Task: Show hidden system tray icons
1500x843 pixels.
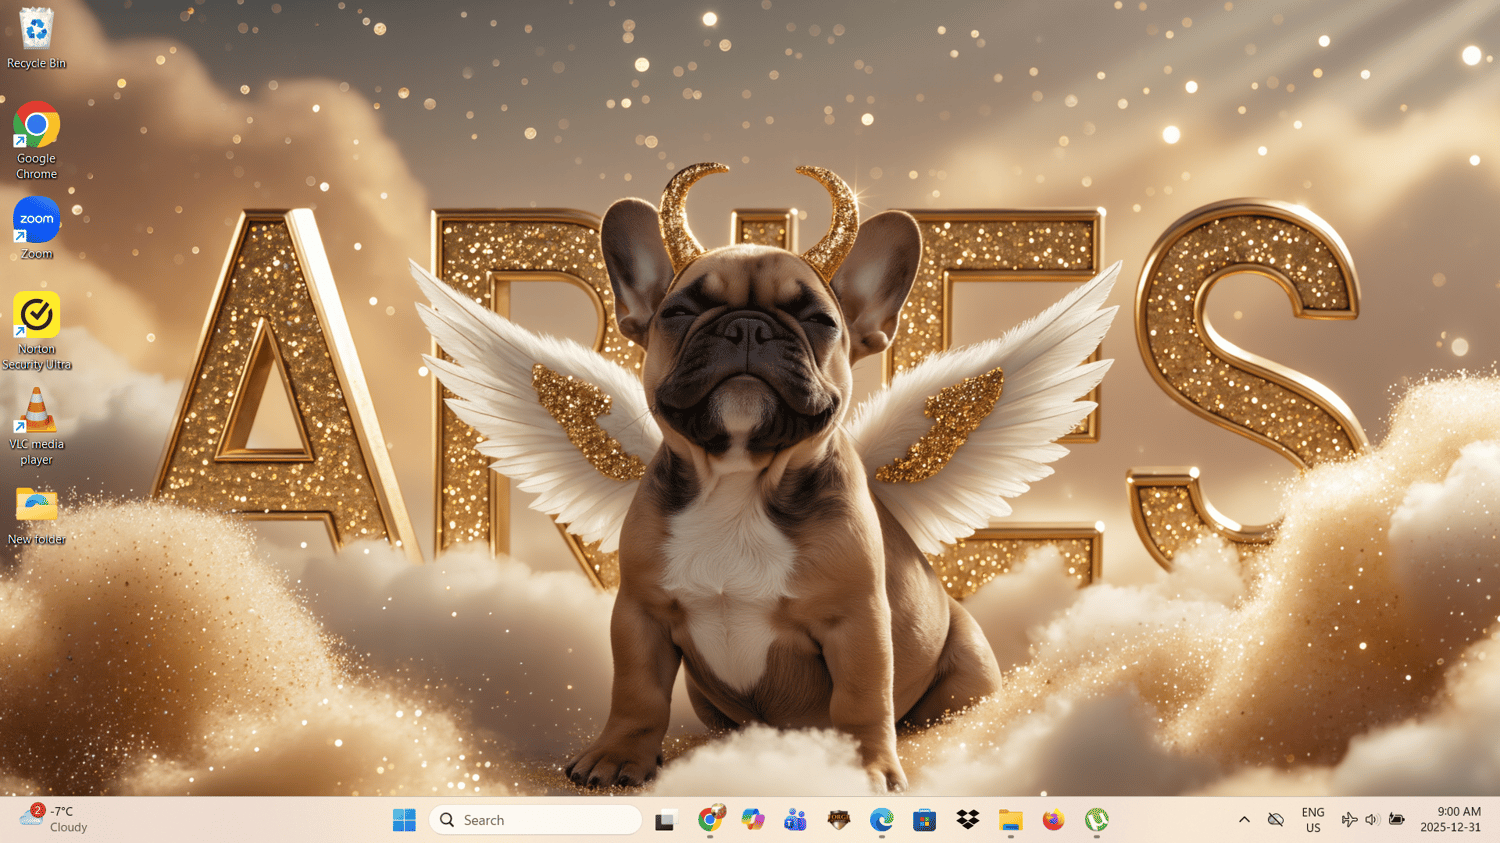Action: 1244,820
